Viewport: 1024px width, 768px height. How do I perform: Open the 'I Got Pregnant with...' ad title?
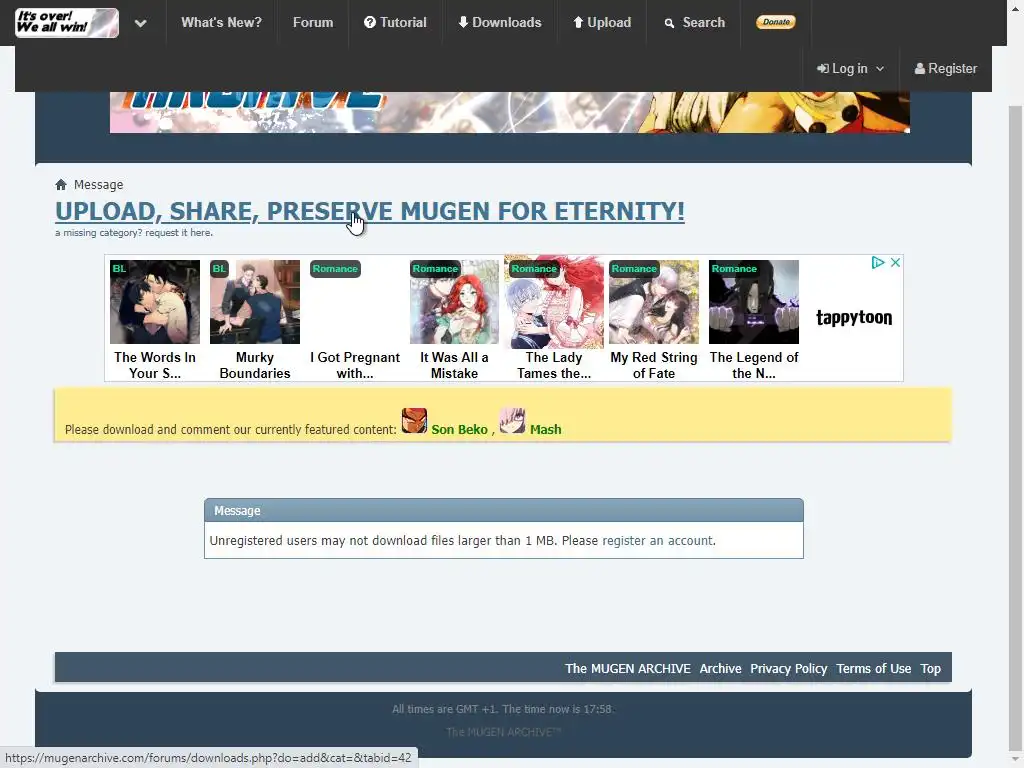pyautogui.click(x=355, y=365)
